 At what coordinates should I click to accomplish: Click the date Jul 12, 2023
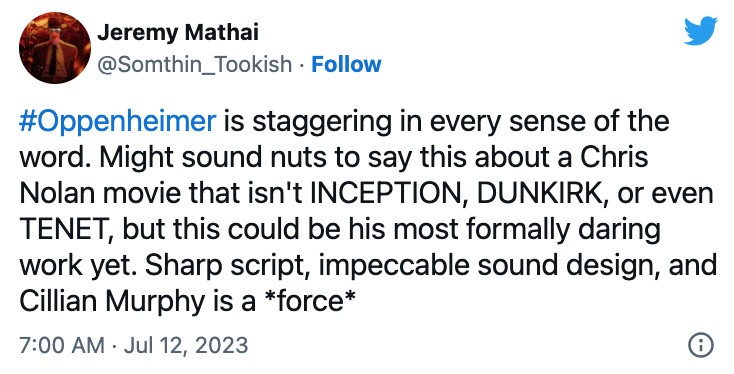tap(186, 345)
